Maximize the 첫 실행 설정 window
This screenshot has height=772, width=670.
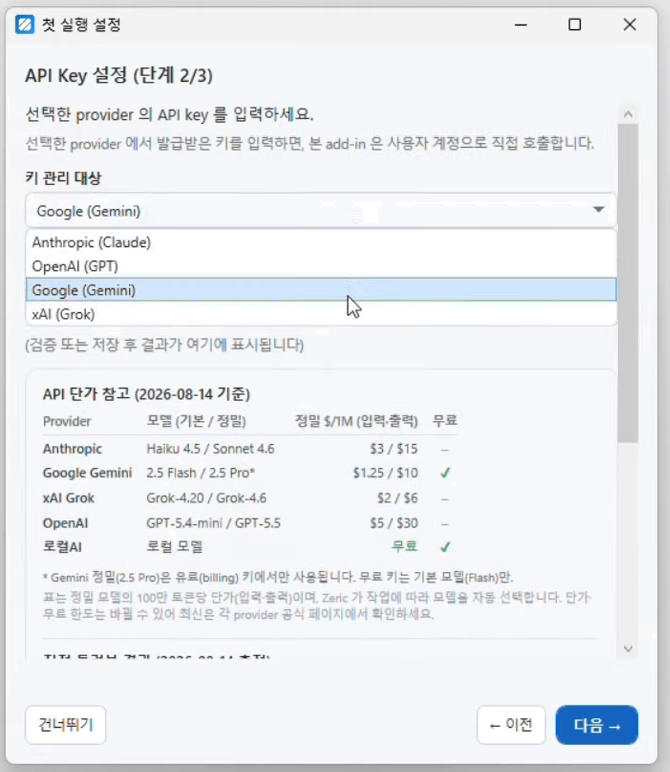(574, 25)
